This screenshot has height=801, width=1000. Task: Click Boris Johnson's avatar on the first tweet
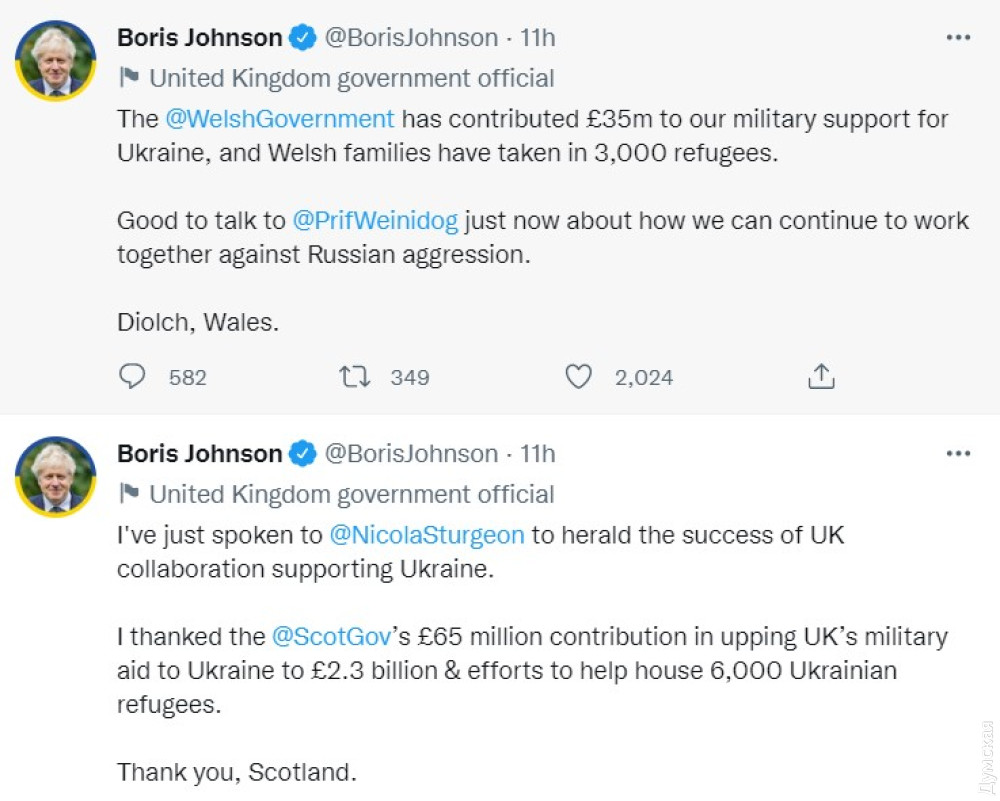(x=56, y=61)
